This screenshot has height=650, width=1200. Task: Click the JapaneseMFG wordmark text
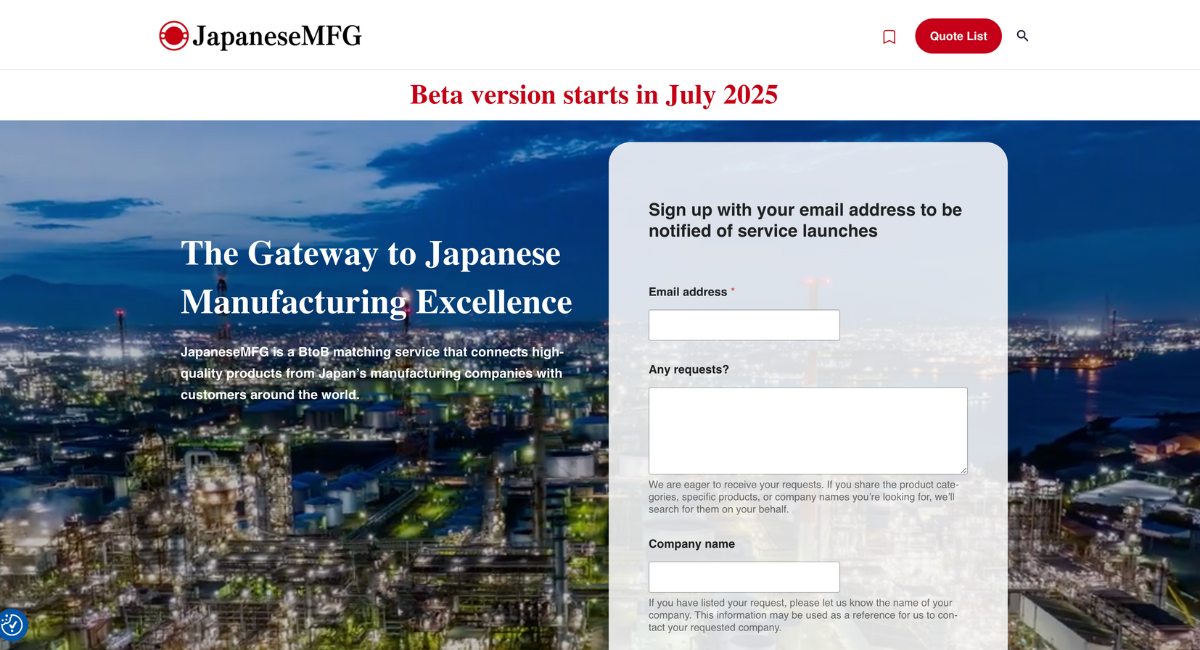(277, 37)
